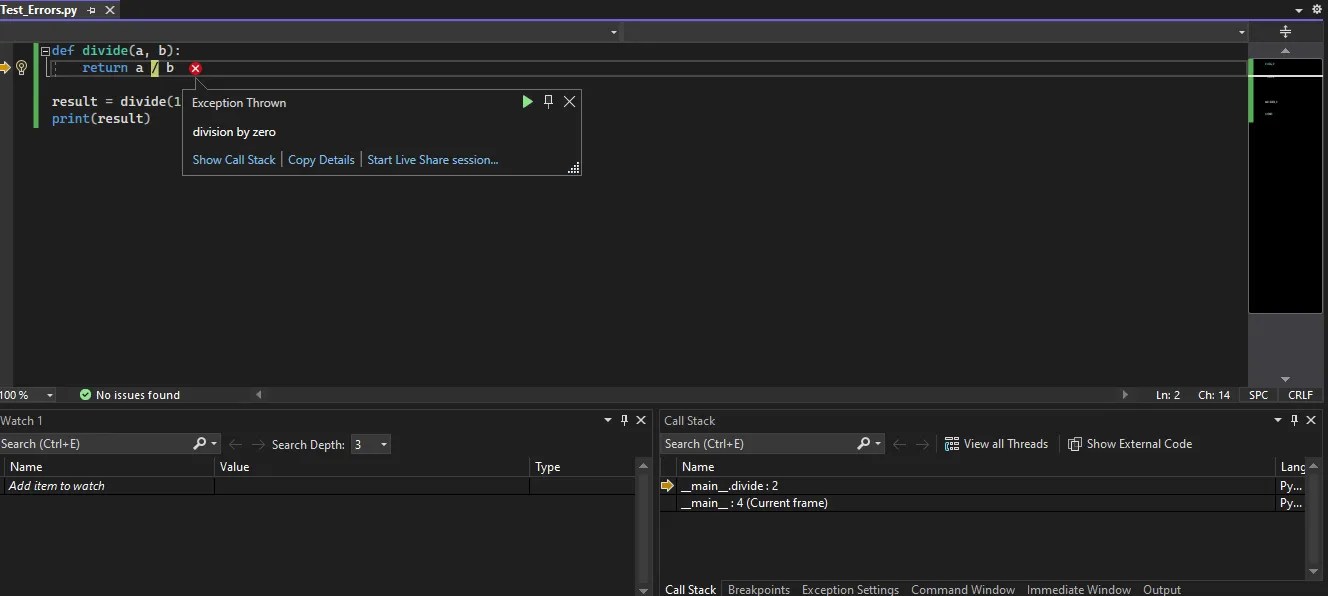
Task: Click the settings gear in the top-right corner
Action: (x=1317, y=8)
